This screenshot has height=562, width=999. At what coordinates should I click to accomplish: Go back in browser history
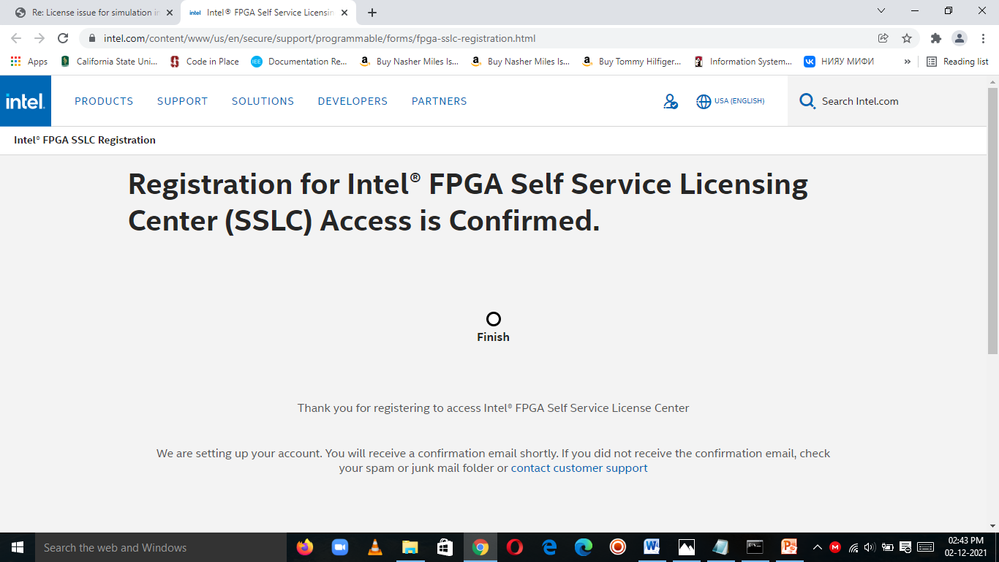(x=17, y=38)
